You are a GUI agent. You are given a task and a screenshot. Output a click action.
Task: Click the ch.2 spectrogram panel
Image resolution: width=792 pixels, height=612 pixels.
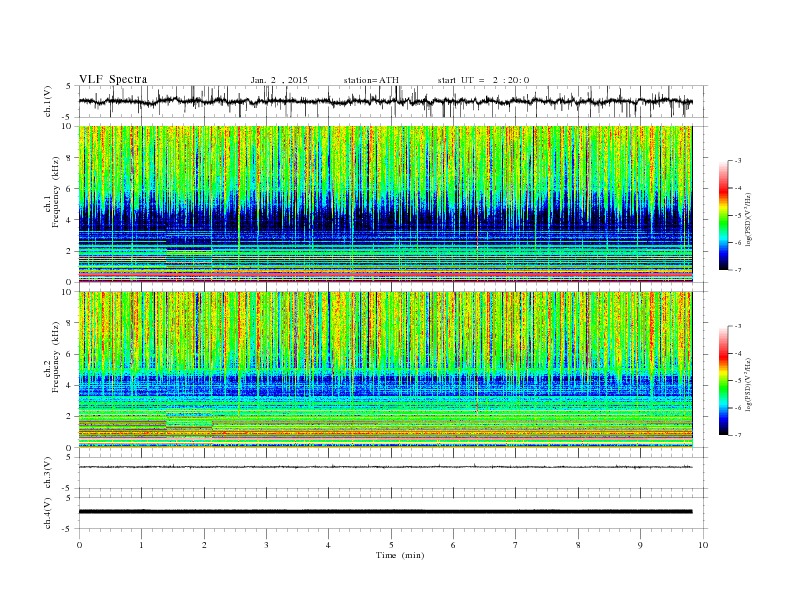pos(385,370)
